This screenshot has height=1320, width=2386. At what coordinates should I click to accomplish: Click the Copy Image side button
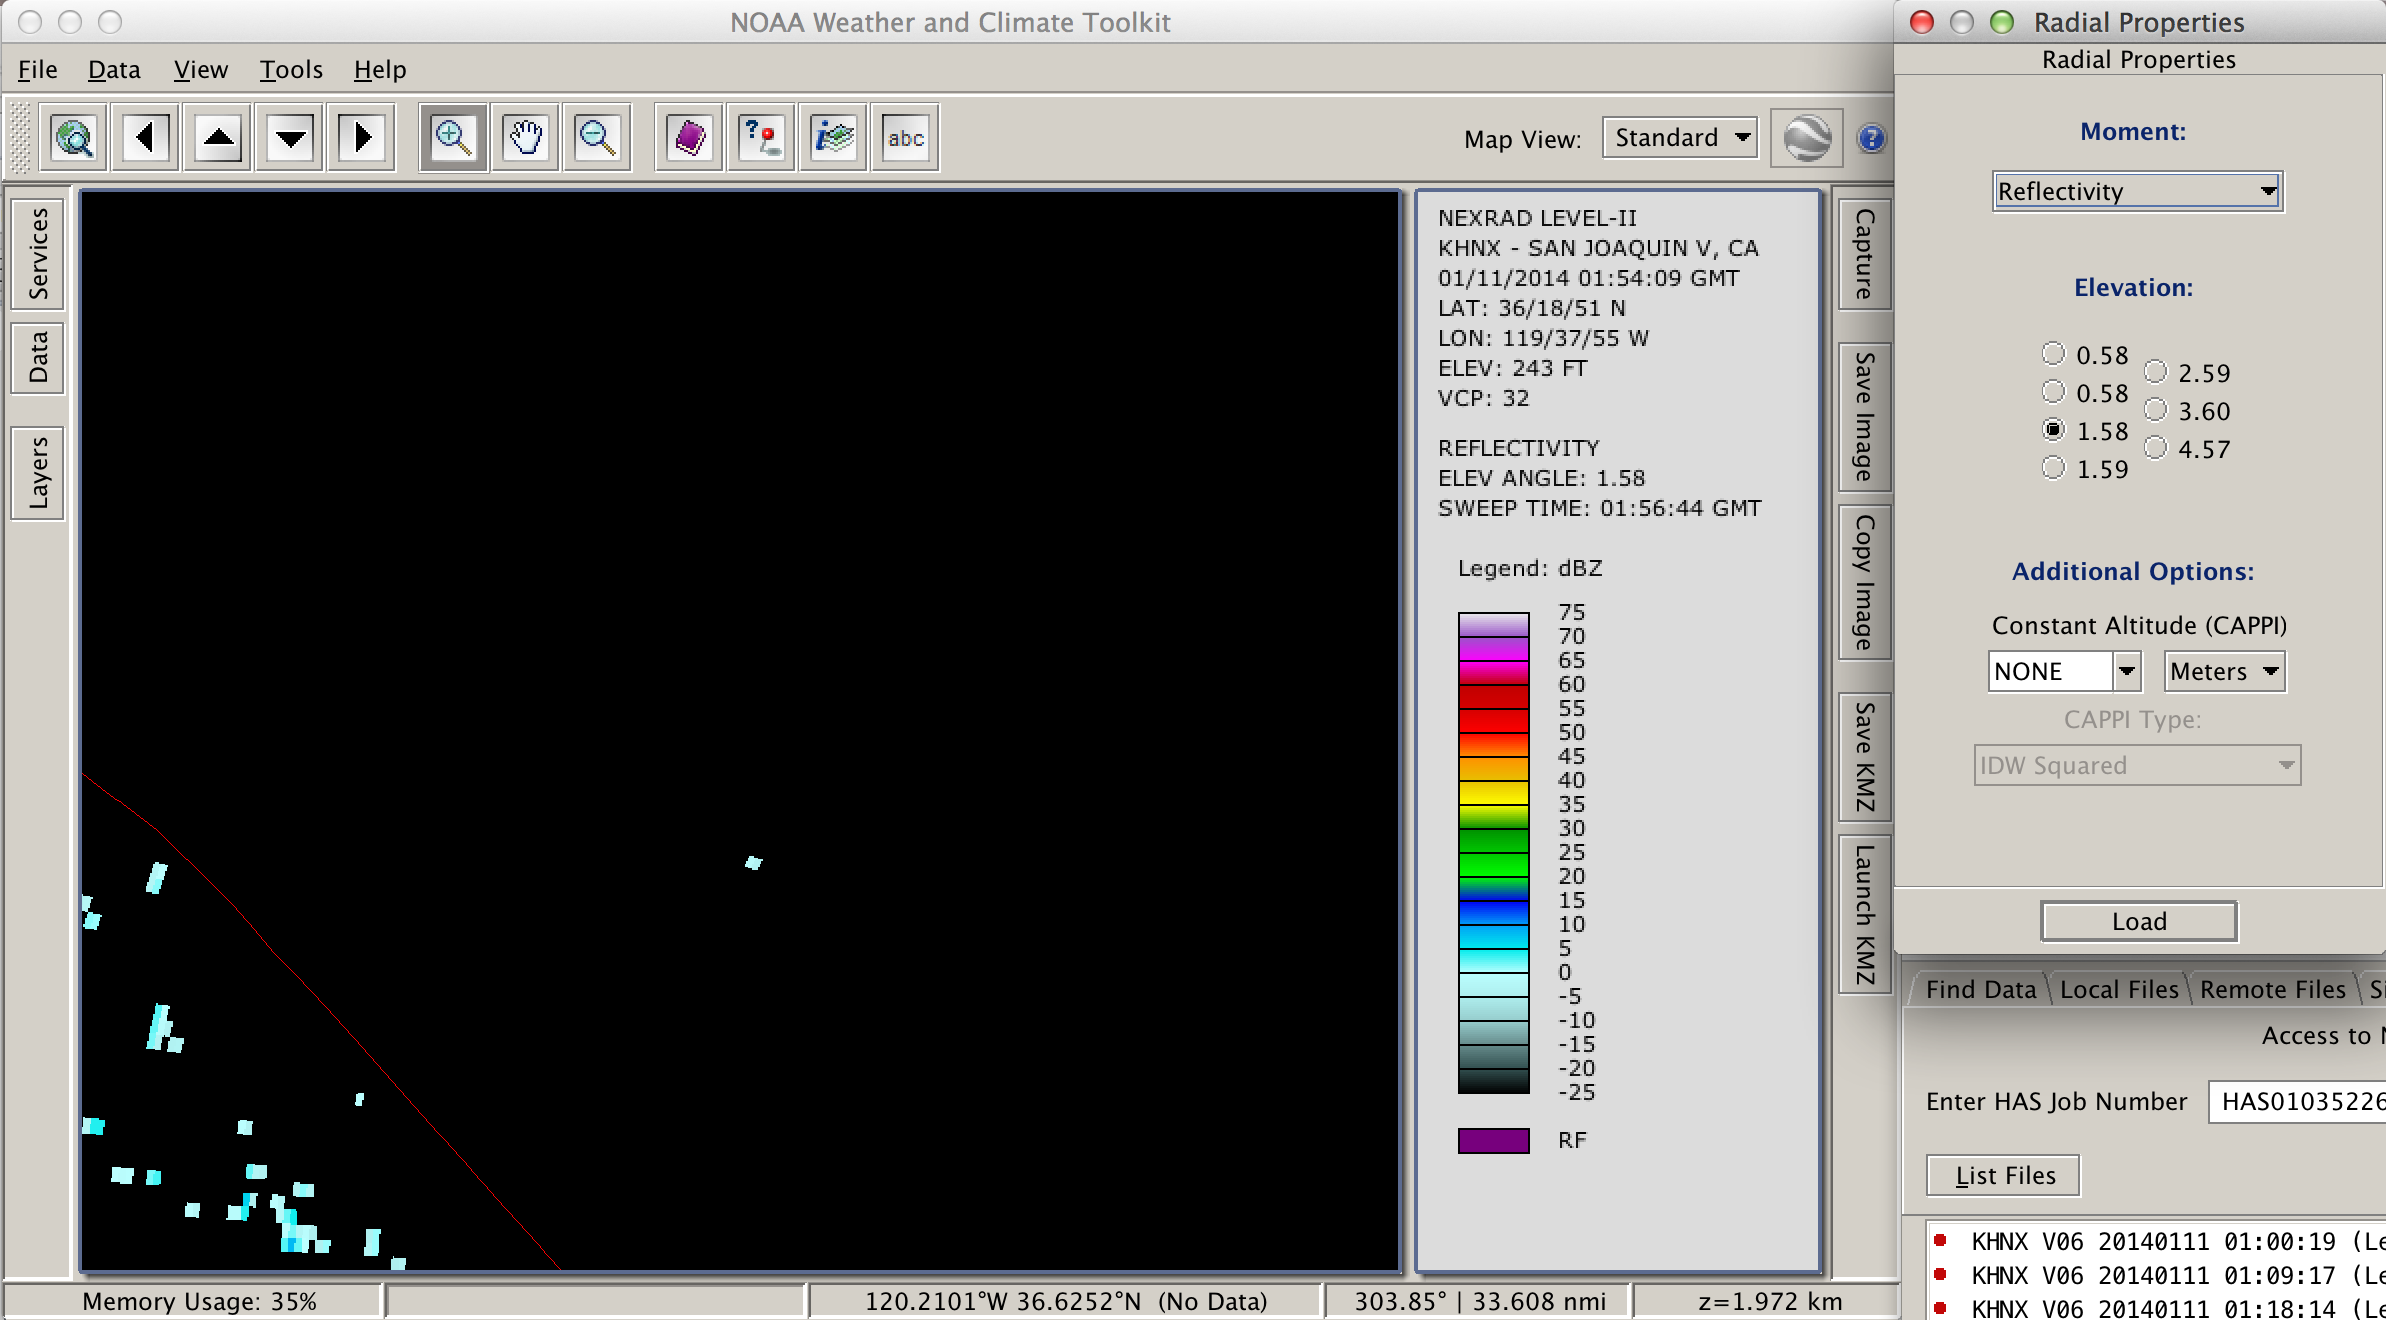click(1865, 582)
